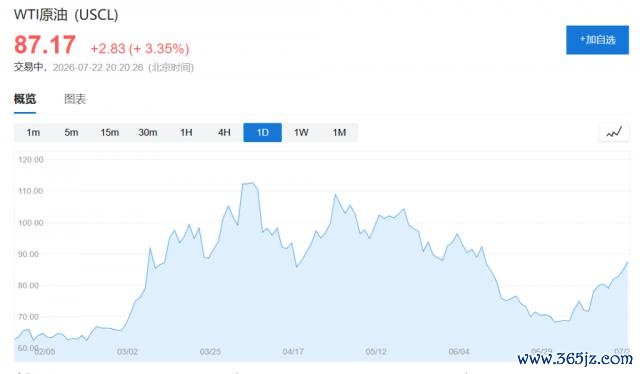This screenshot has width=640, height=374.
Task: Set chart period to 1W
Action: point(301,132)
